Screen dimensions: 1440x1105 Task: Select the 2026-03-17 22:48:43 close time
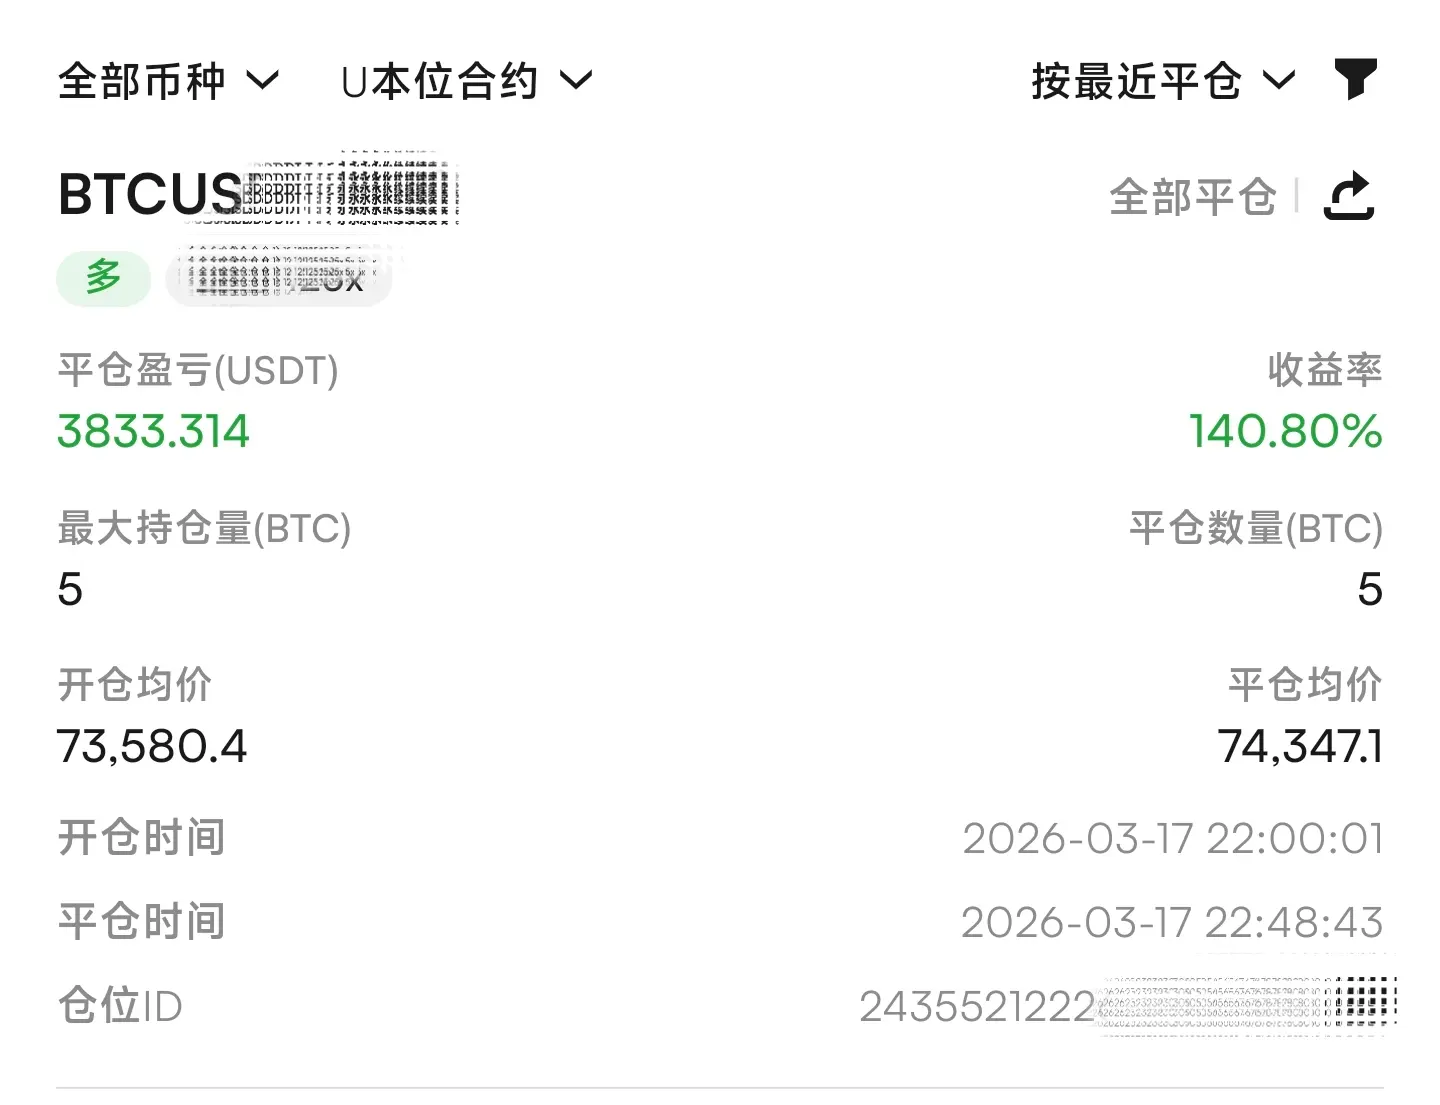pyautogui.click(x=1172, y=923)
